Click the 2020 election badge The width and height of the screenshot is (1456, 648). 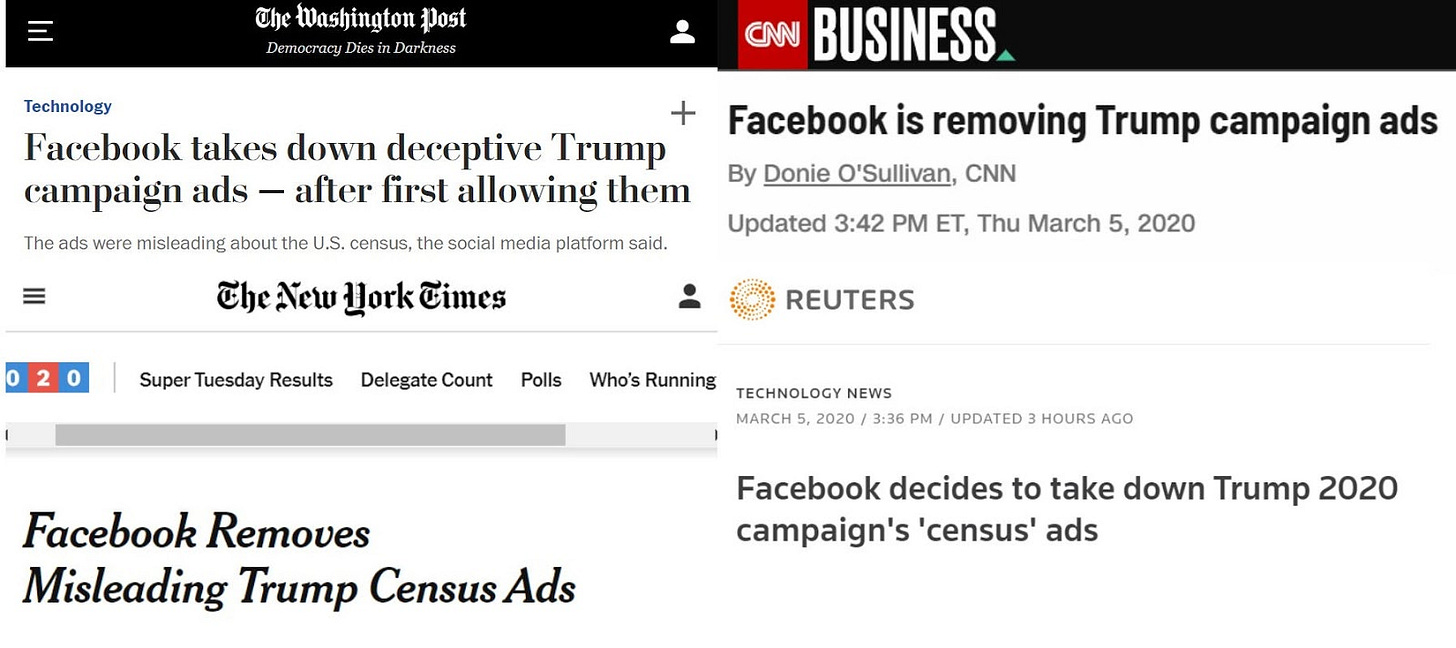pyautogui.click(x=47, y=378)
